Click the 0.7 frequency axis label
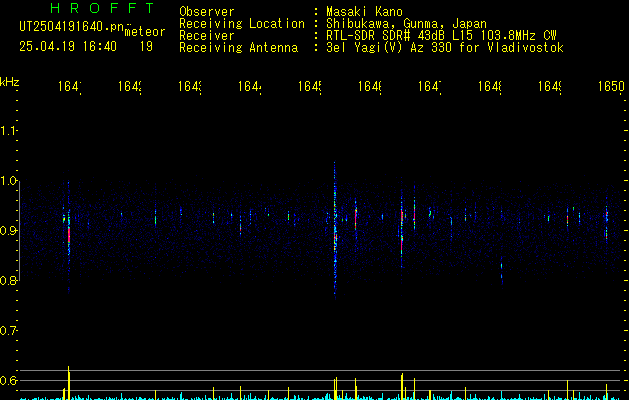The height and width of the screenshot is (400, 629). [x=8, y=331]
